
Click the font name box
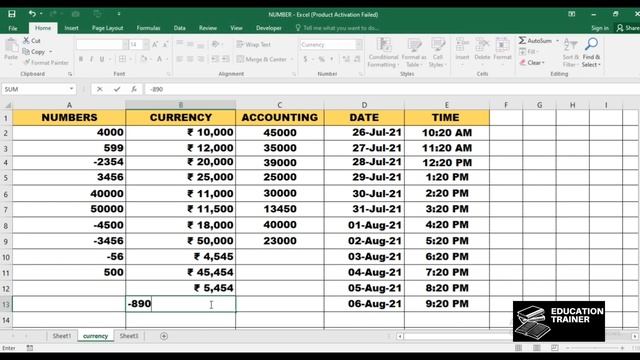point(100,44)
